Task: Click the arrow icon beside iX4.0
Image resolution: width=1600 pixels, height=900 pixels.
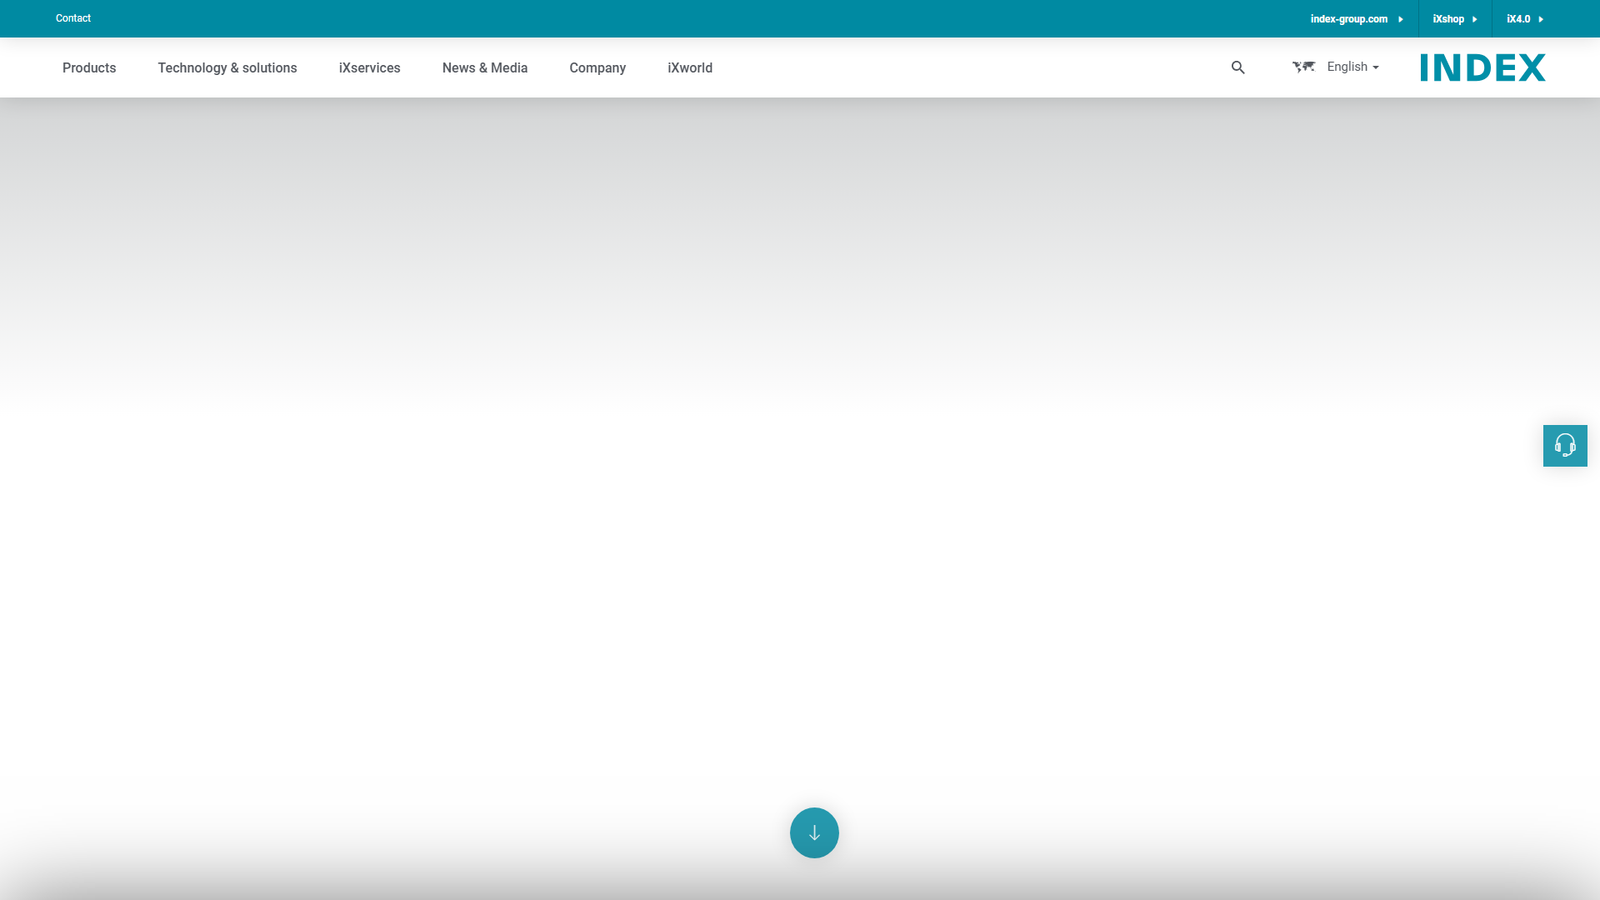Action: coord(1541,19)
